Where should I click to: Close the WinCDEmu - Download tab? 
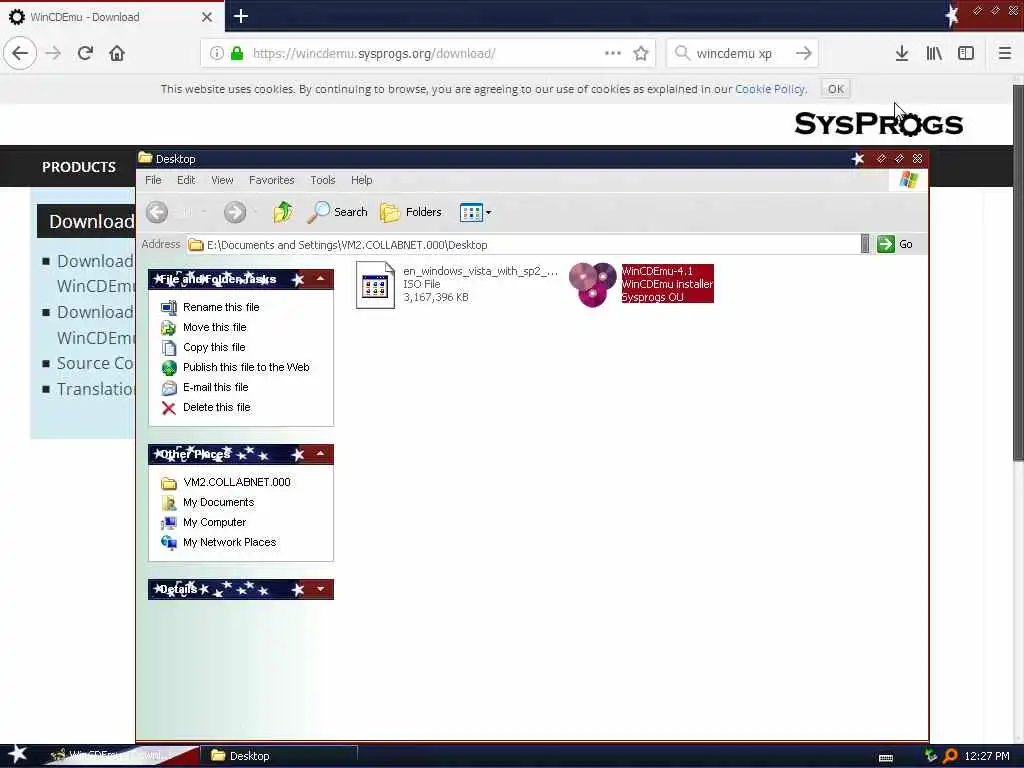coord(207,17)
